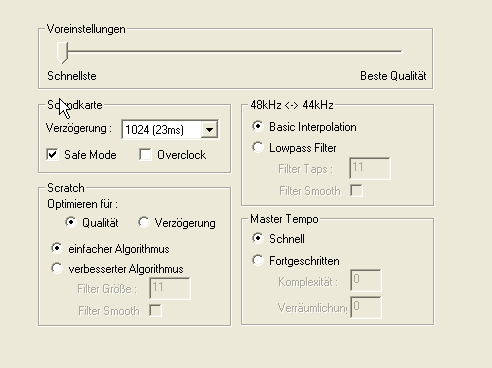Open the Verzögerung latency dropdown arrow

click(209, 129)
